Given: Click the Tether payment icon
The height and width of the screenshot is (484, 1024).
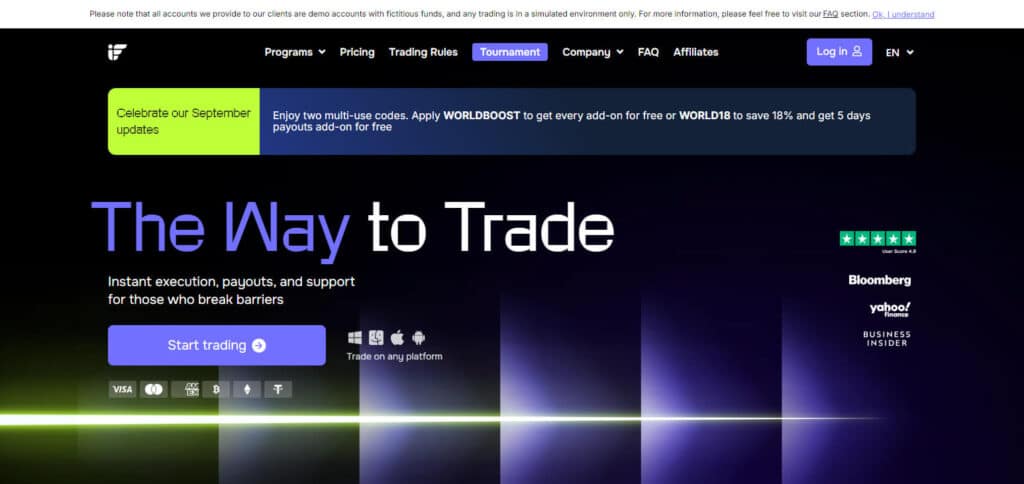Looking at the screenshot, I should tap(278, 390).
